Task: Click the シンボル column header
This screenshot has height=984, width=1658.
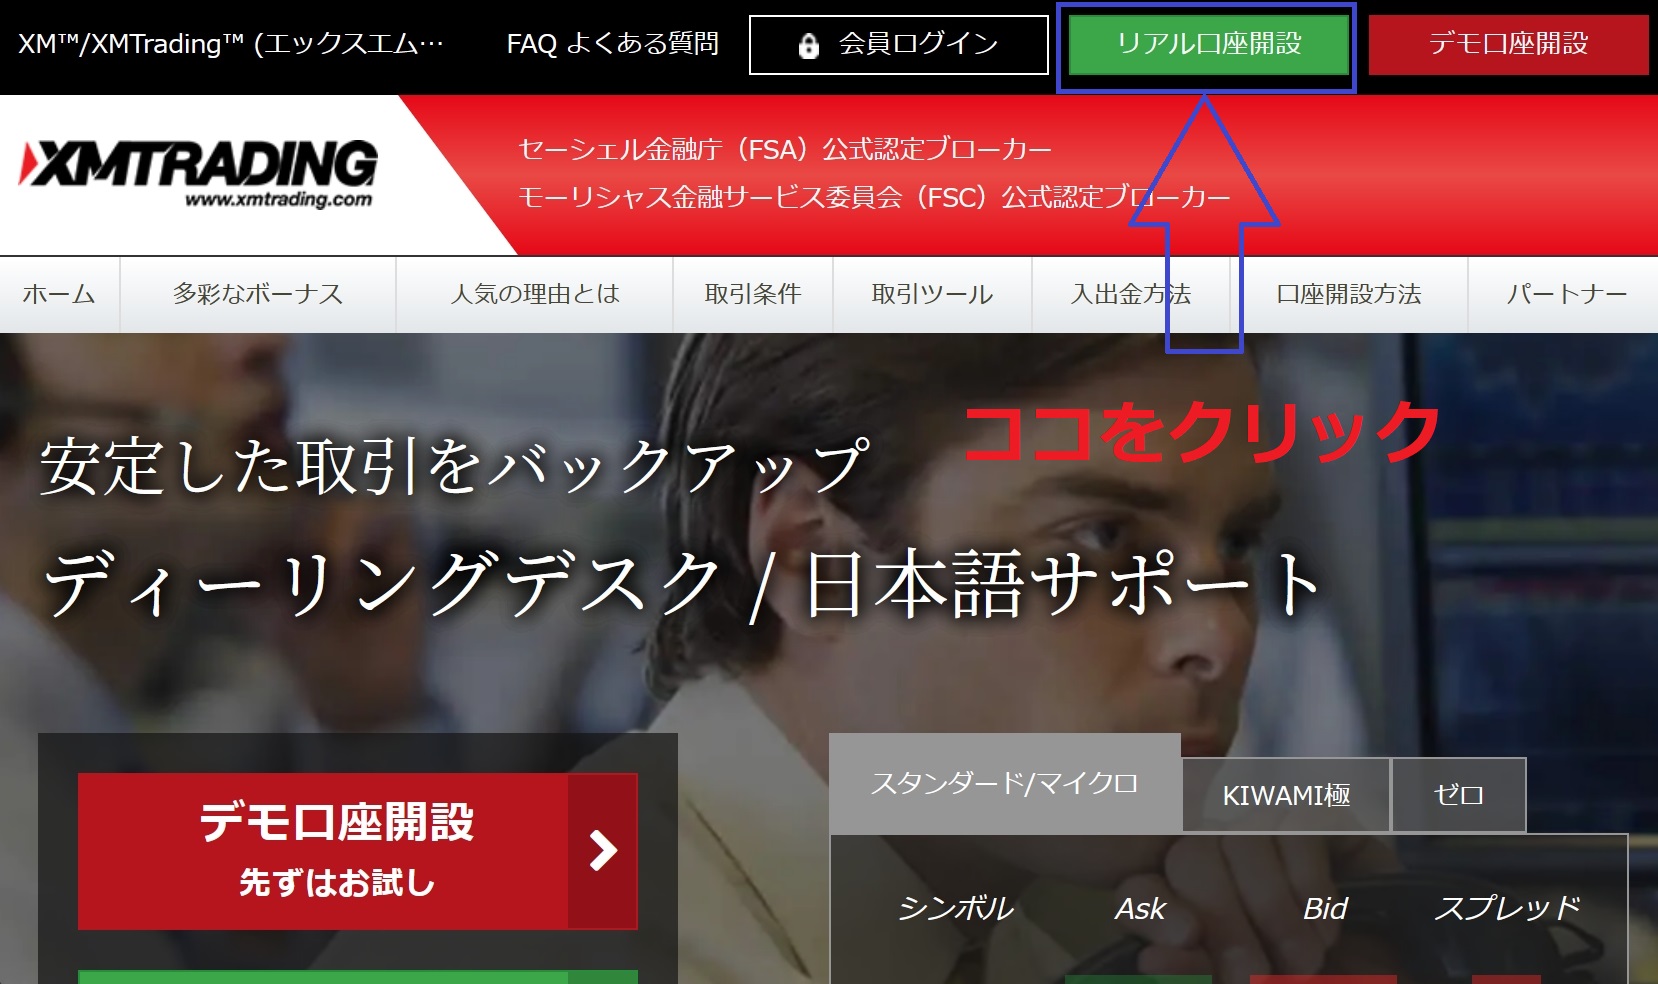Action: (x=955, y=908)
